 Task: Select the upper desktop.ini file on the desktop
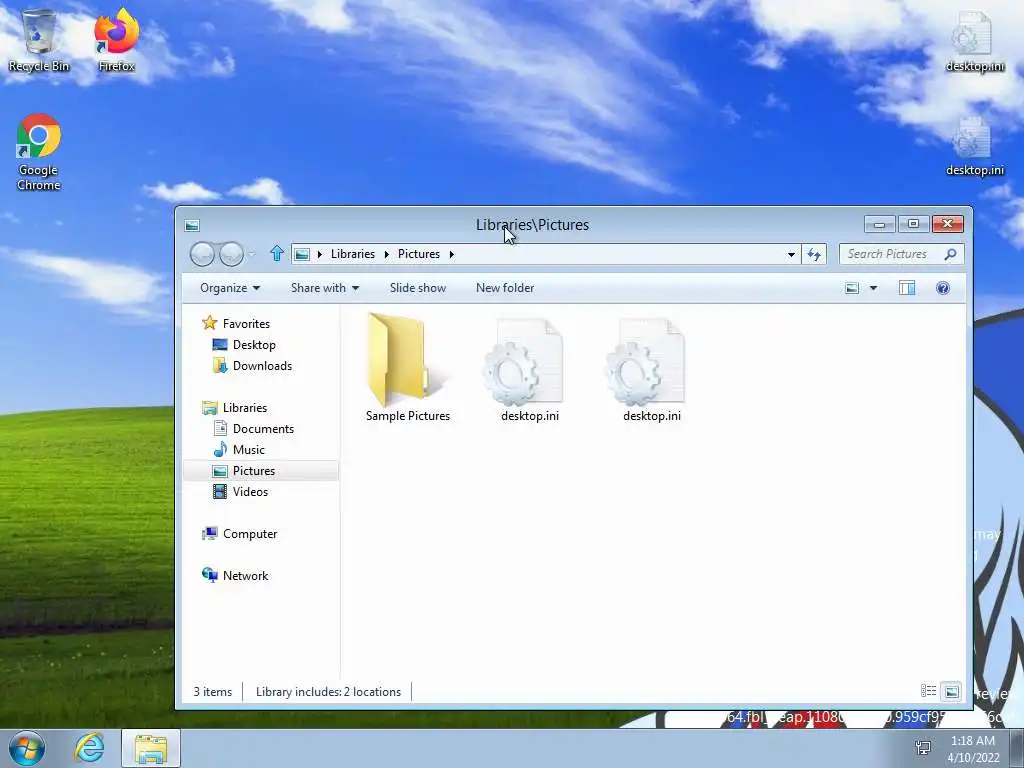click(974, 40)
